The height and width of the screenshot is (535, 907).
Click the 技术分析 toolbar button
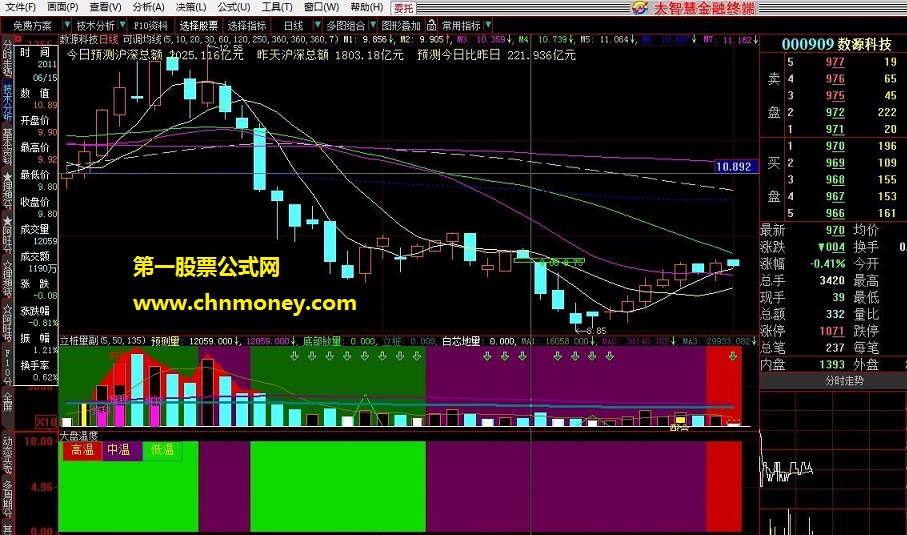point(95,26)
